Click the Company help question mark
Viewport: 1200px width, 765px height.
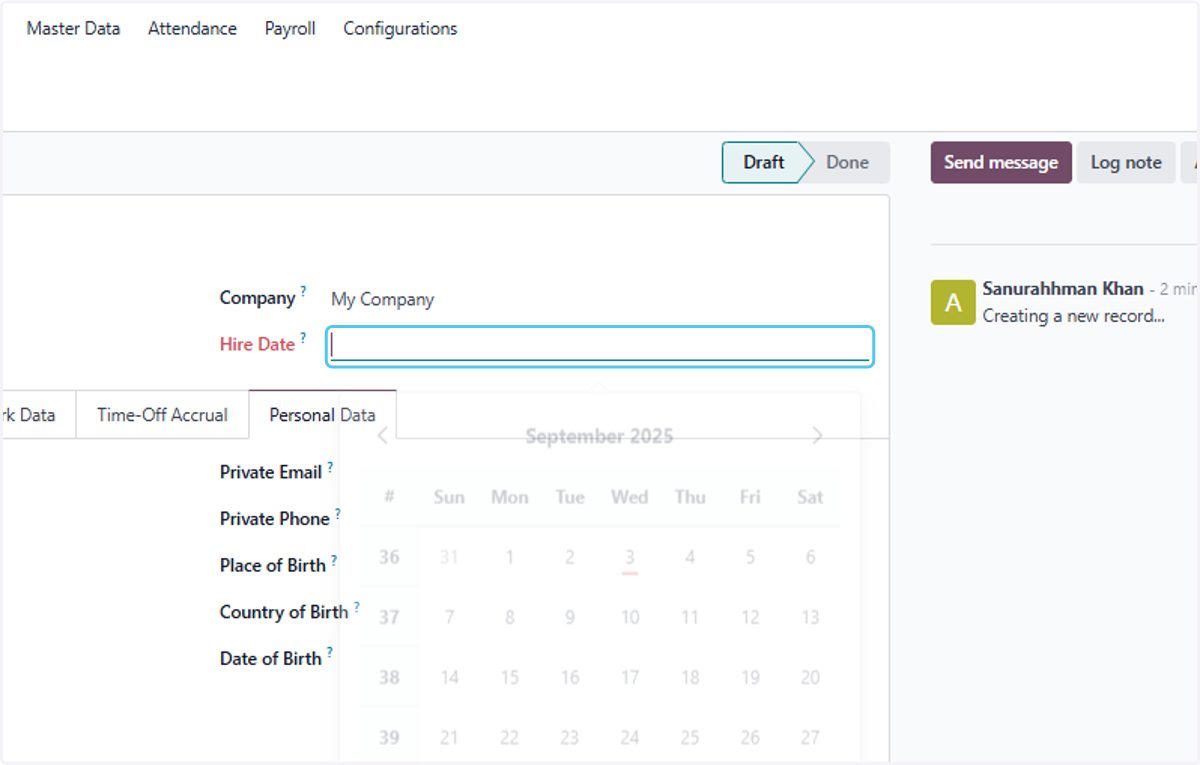303,291
